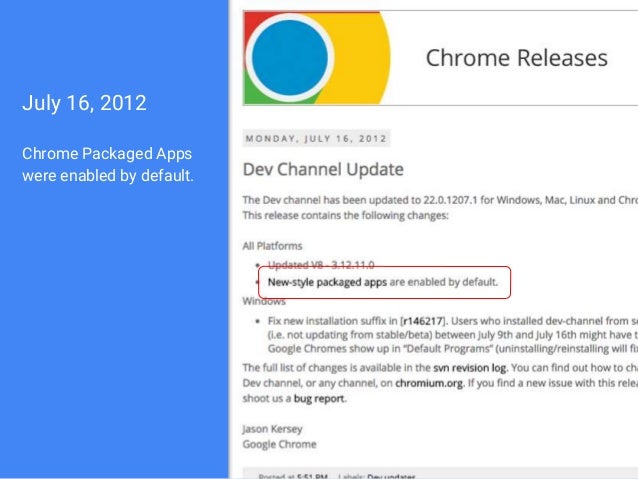Image resolution: width=638 pixels, height=479 pixels.
Task: Visit the chromium.org link
Action: click(x=429, y=383)
